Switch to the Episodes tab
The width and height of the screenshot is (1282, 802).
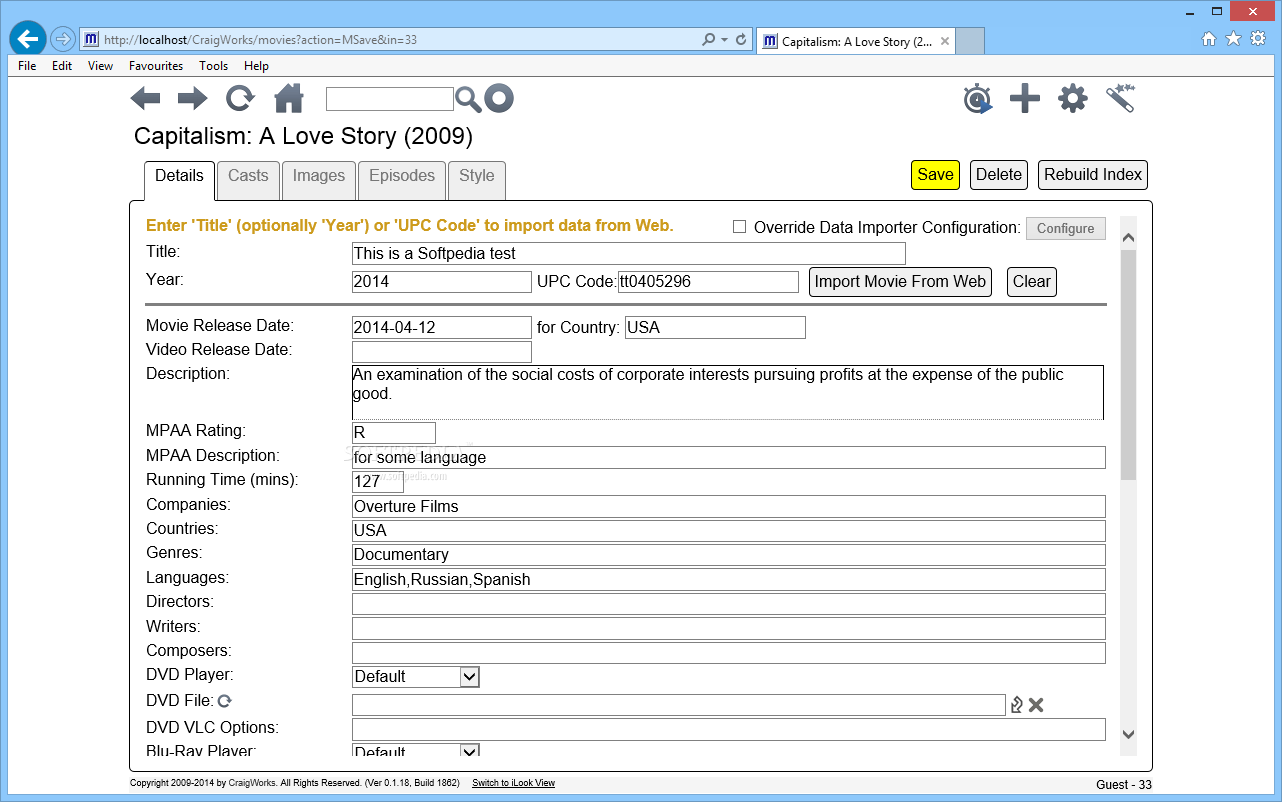click(402, 178)
